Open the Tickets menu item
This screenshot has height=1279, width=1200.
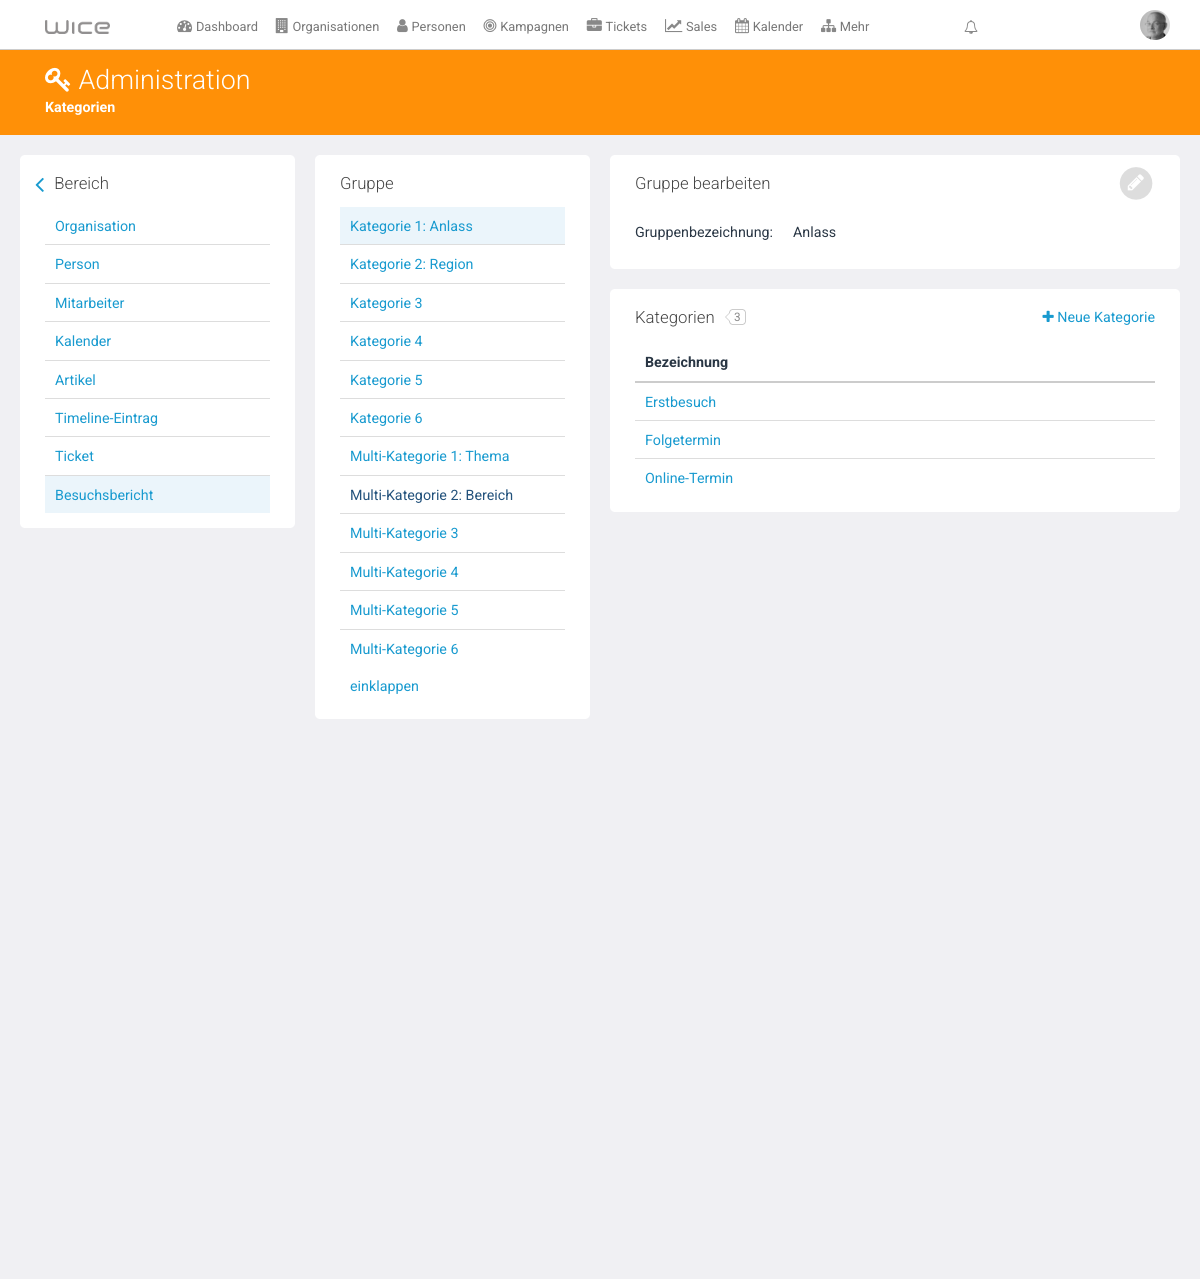(617, 27)
